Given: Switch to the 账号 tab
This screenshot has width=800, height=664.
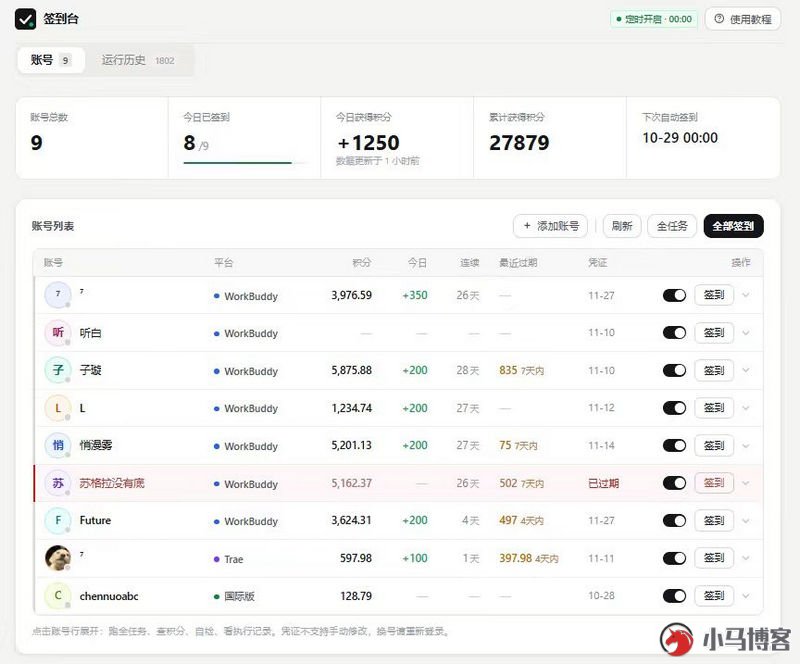Looking at the screenshot, I should point(51,60).
